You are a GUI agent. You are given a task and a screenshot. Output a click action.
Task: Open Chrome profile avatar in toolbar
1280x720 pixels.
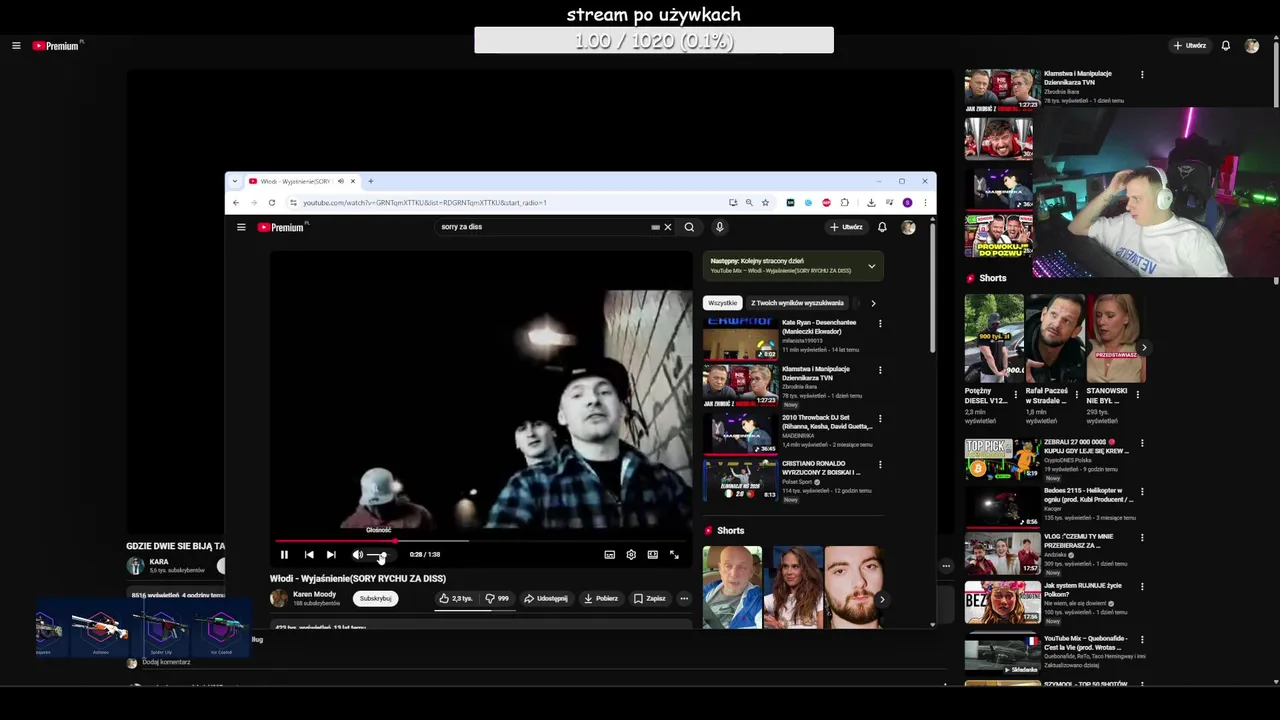pyautogui.click(x=907, y=202)
